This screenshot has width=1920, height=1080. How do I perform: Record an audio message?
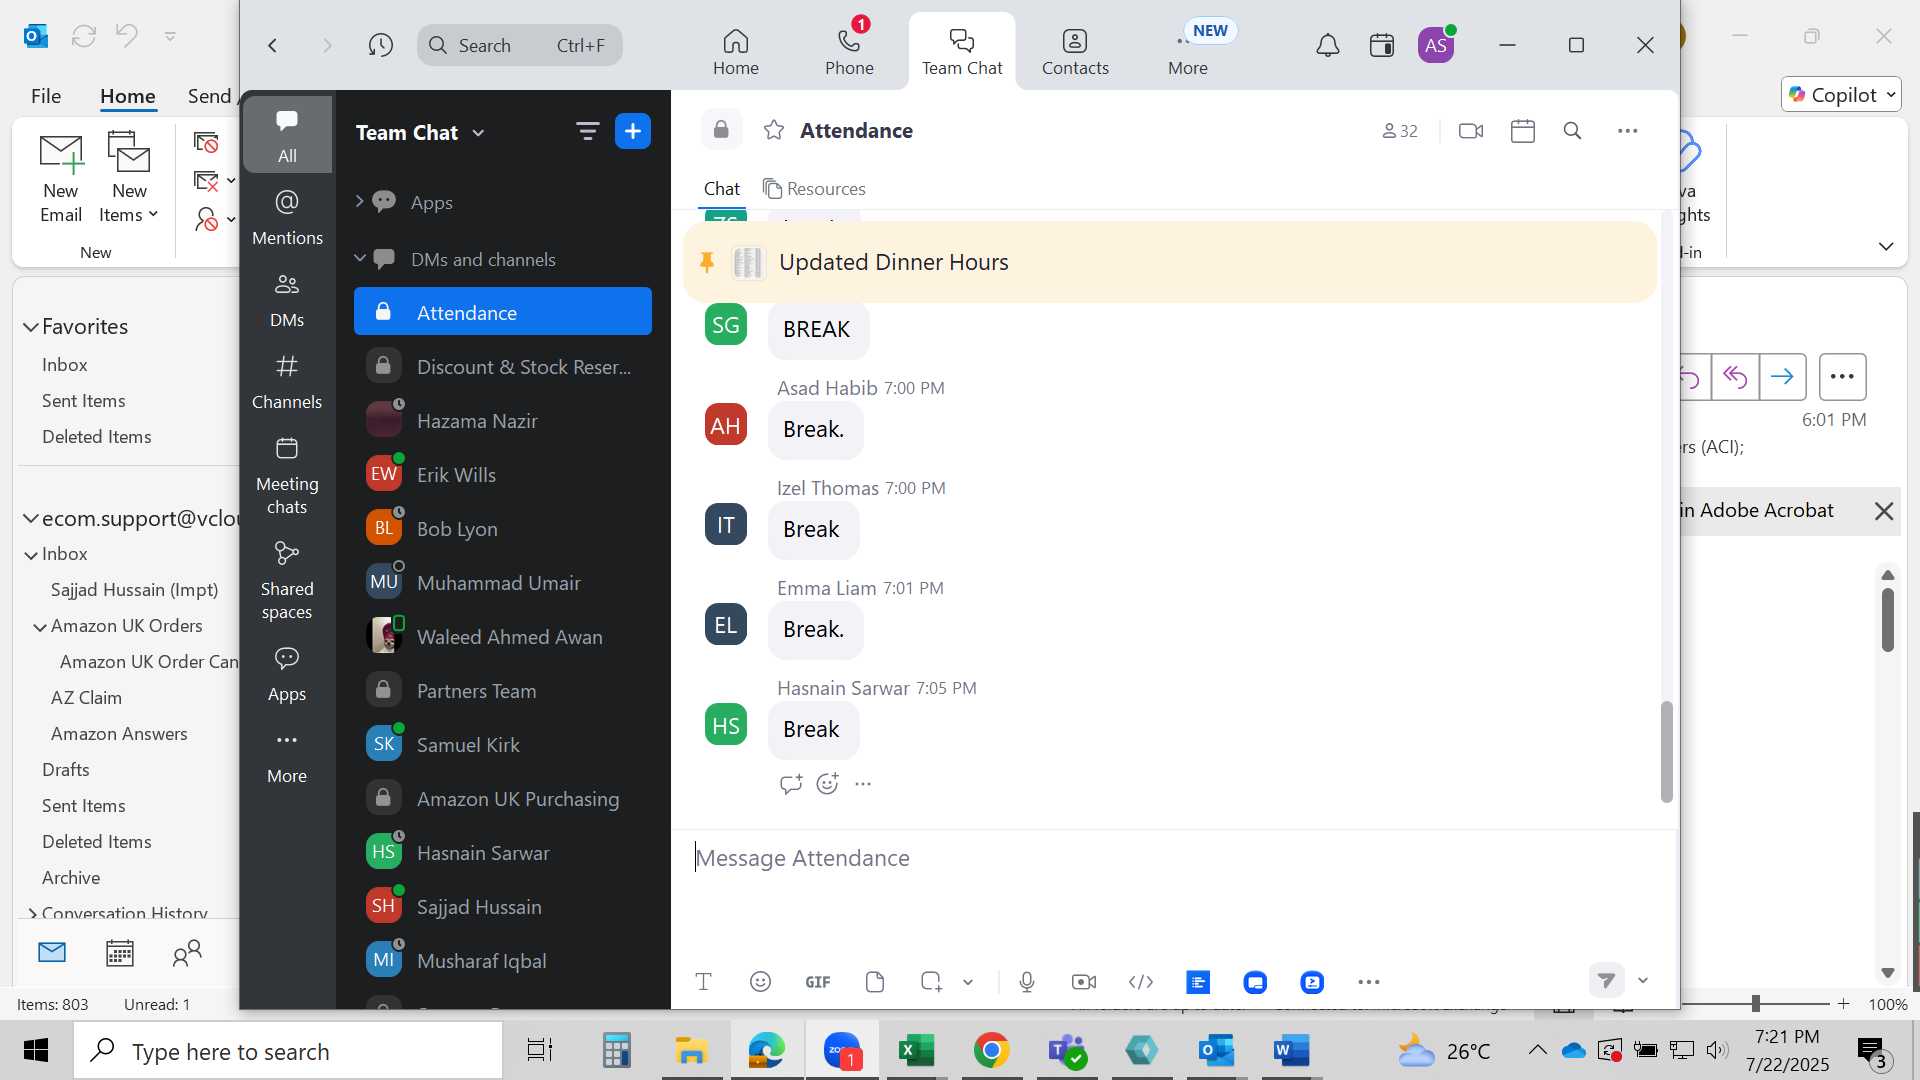[x=1027, y=982]
